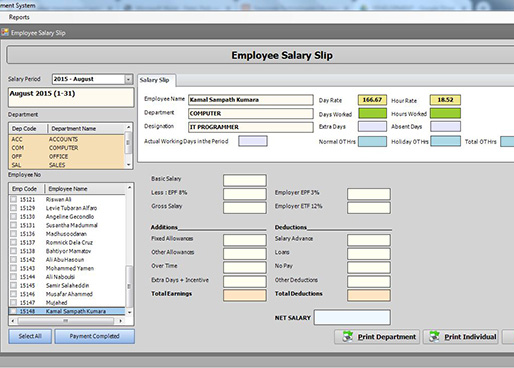Click the Department Name column header
This screenshot has width=514, height=368.
click(x=87, y=129)
